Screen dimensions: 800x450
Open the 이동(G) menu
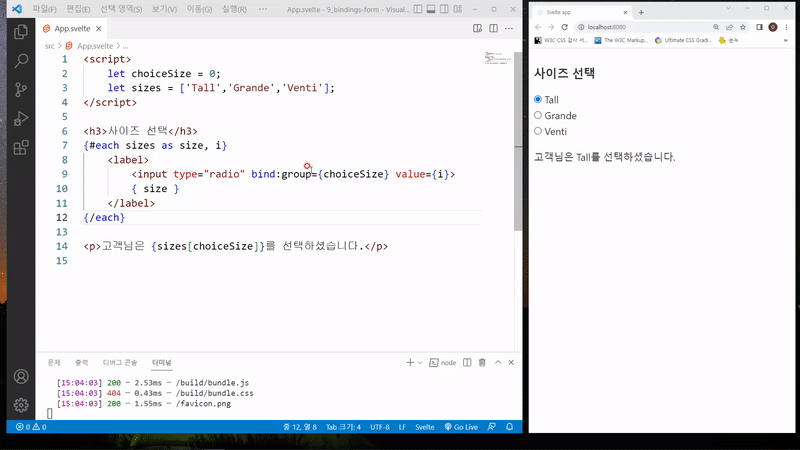point(199,9)
